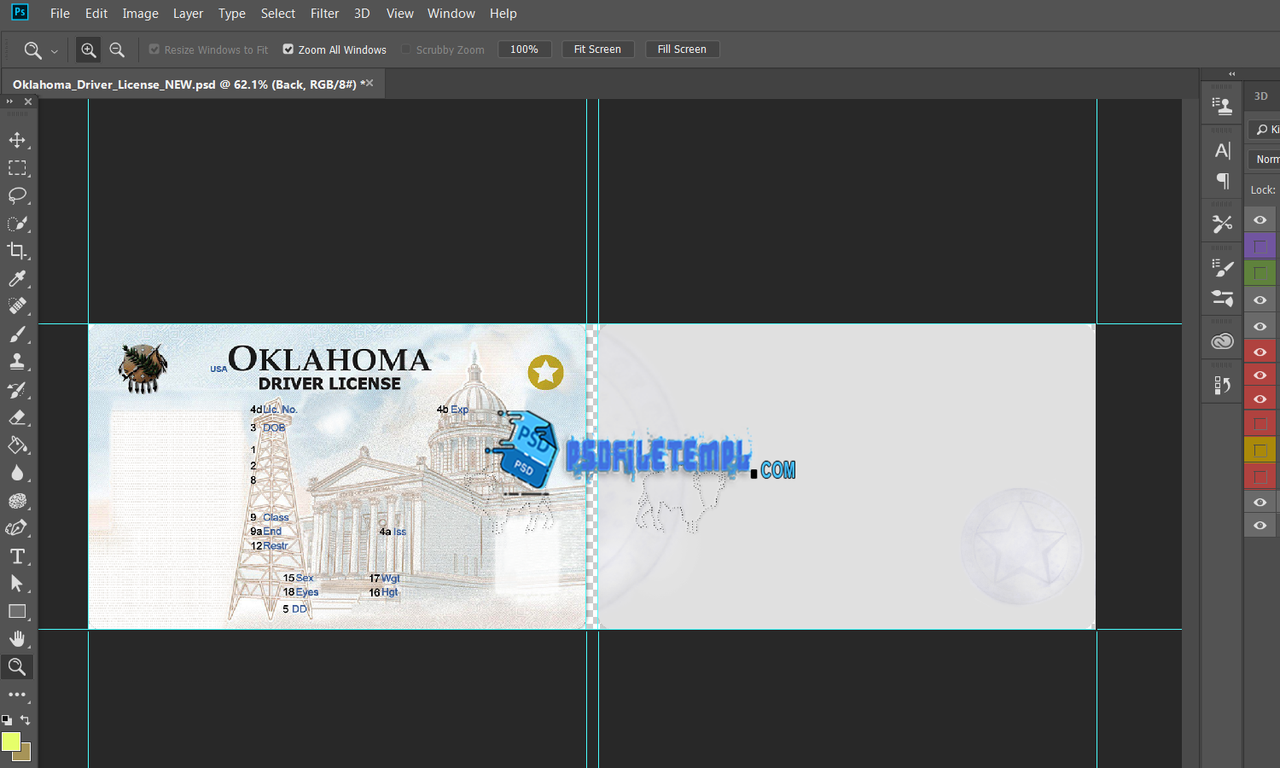This screenshot has height=768, width=1280.
Task: Open the Zoom tool preset picker arrow
Action: click(x=54, y=50)
